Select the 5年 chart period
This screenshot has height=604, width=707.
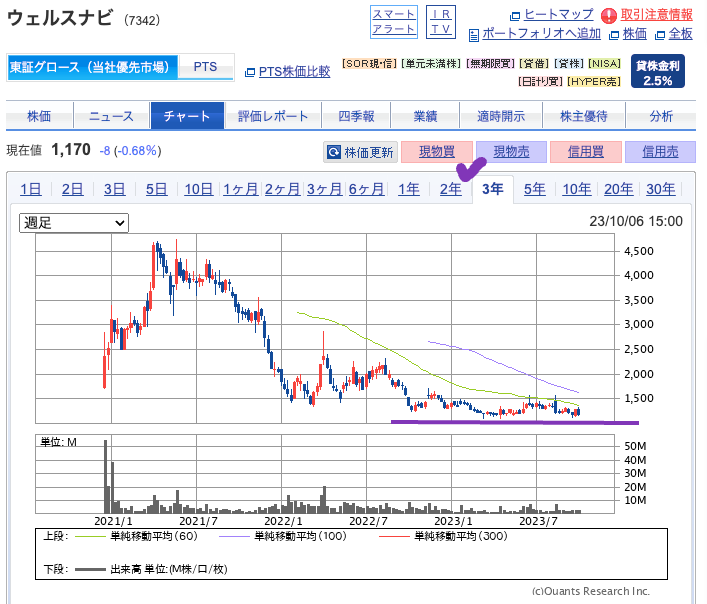[535, 189]
